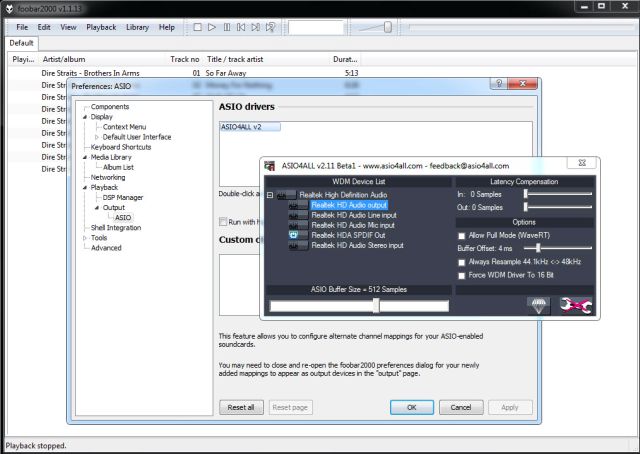Click the Next track icon
640x454 pixels.
click(x=256, y=27)
